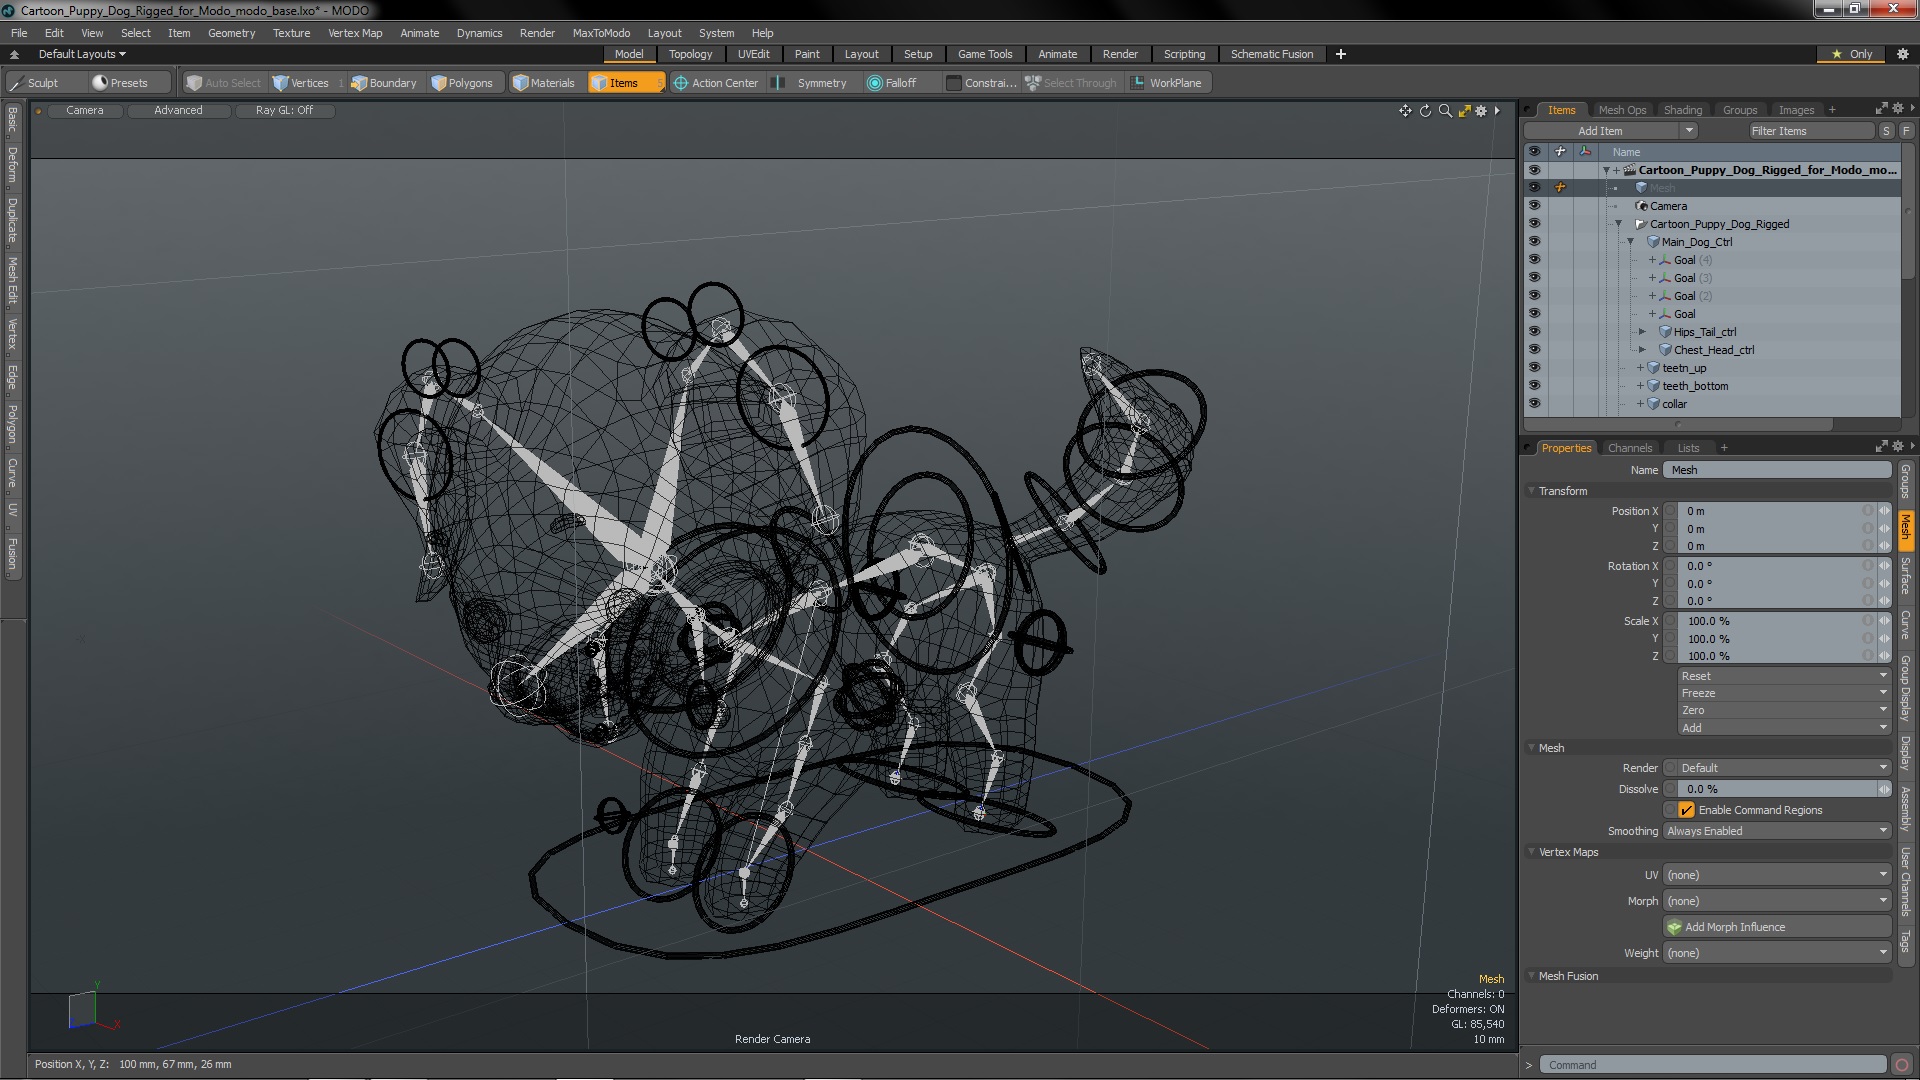
Task: Click the WorkPlane icon in toolbar
Action: [1138, 83]
